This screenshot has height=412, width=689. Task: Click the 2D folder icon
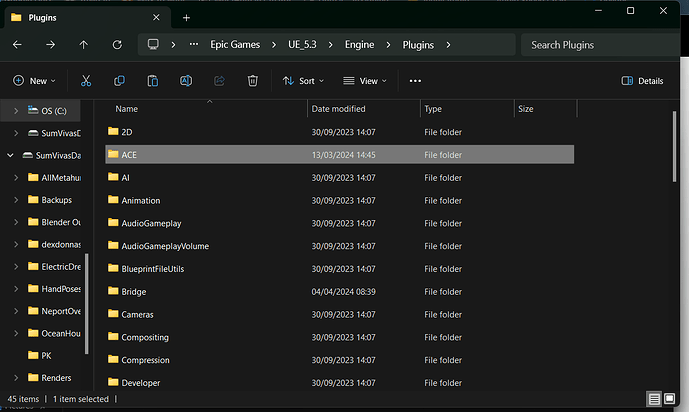tap(113, 131)
